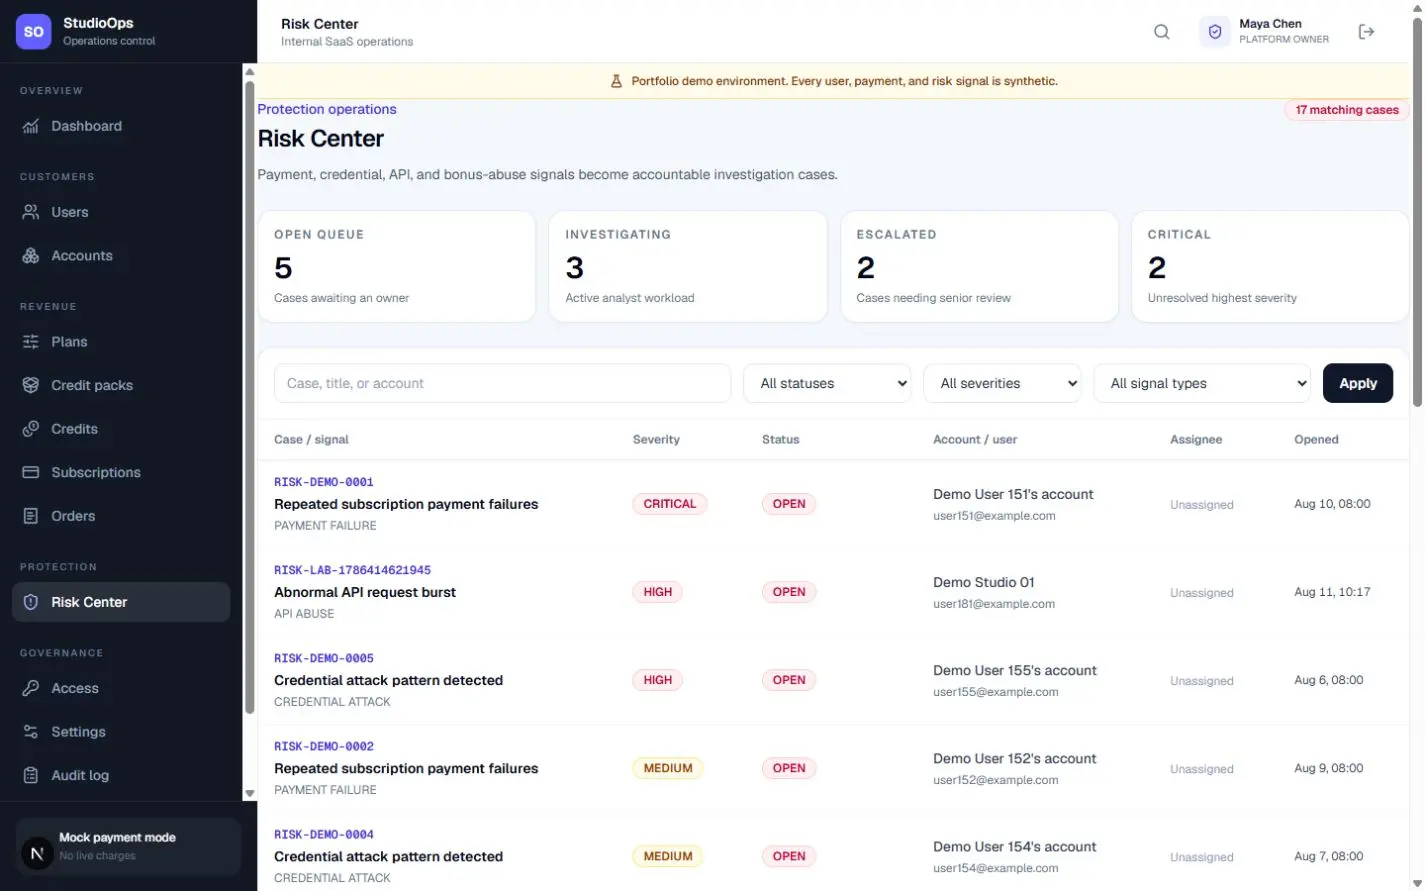Open case RISK-LAB-1786414621945 link
The width and height of the screenshot is (1425, 891).
[352, 570]
